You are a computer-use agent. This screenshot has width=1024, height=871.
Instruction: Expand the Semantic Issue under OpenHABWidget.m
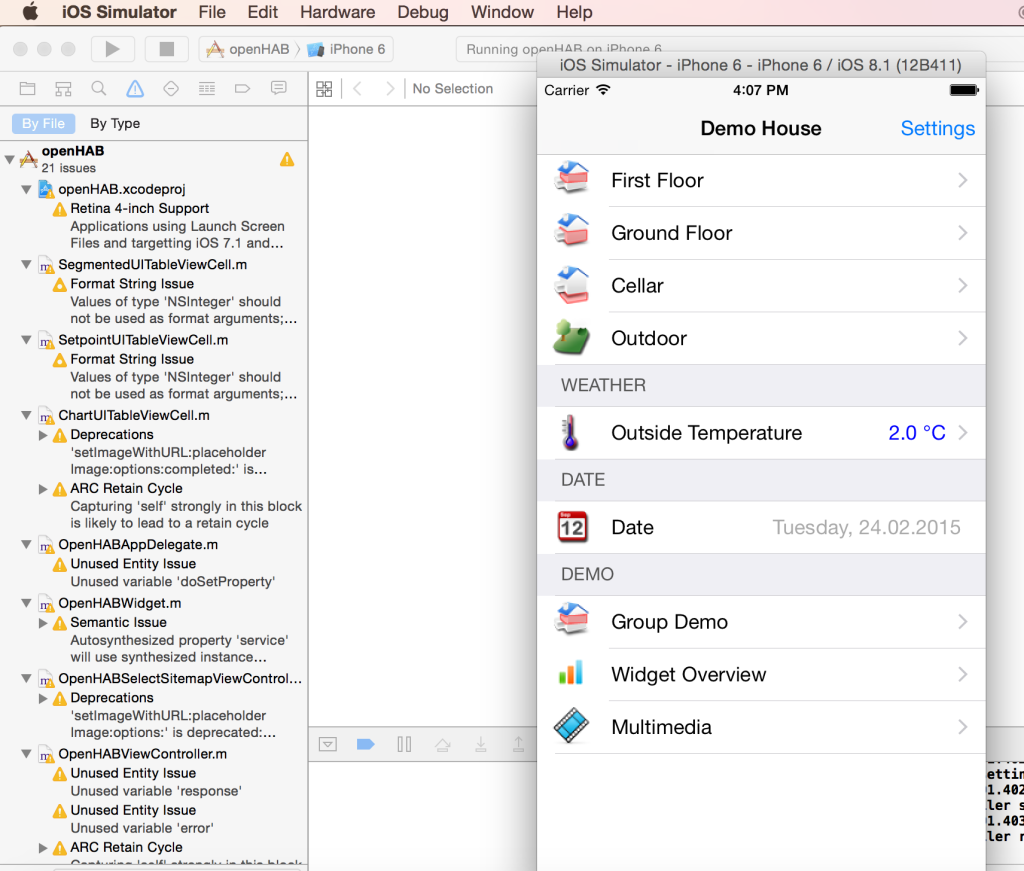(43, 623)
